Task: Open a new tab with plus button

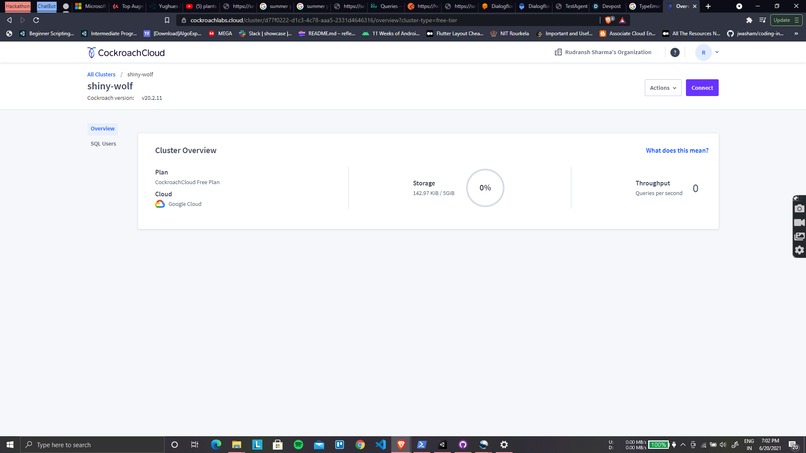Action: [x=708, y=6]
